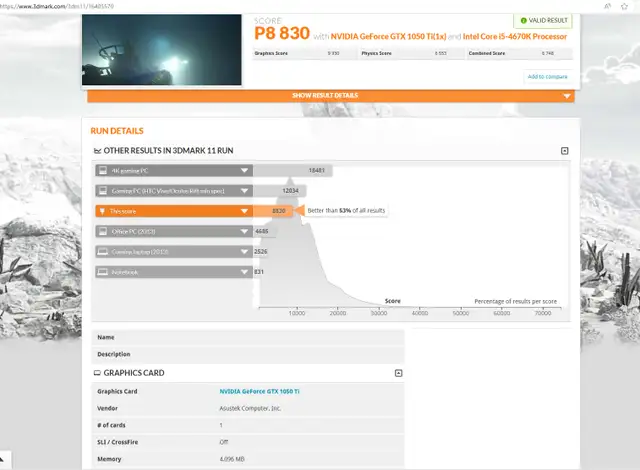The height and width of the screenshot is (470, 640).
Task: Expand the Notebook dropdown arrow
Action: pos(244,272)
